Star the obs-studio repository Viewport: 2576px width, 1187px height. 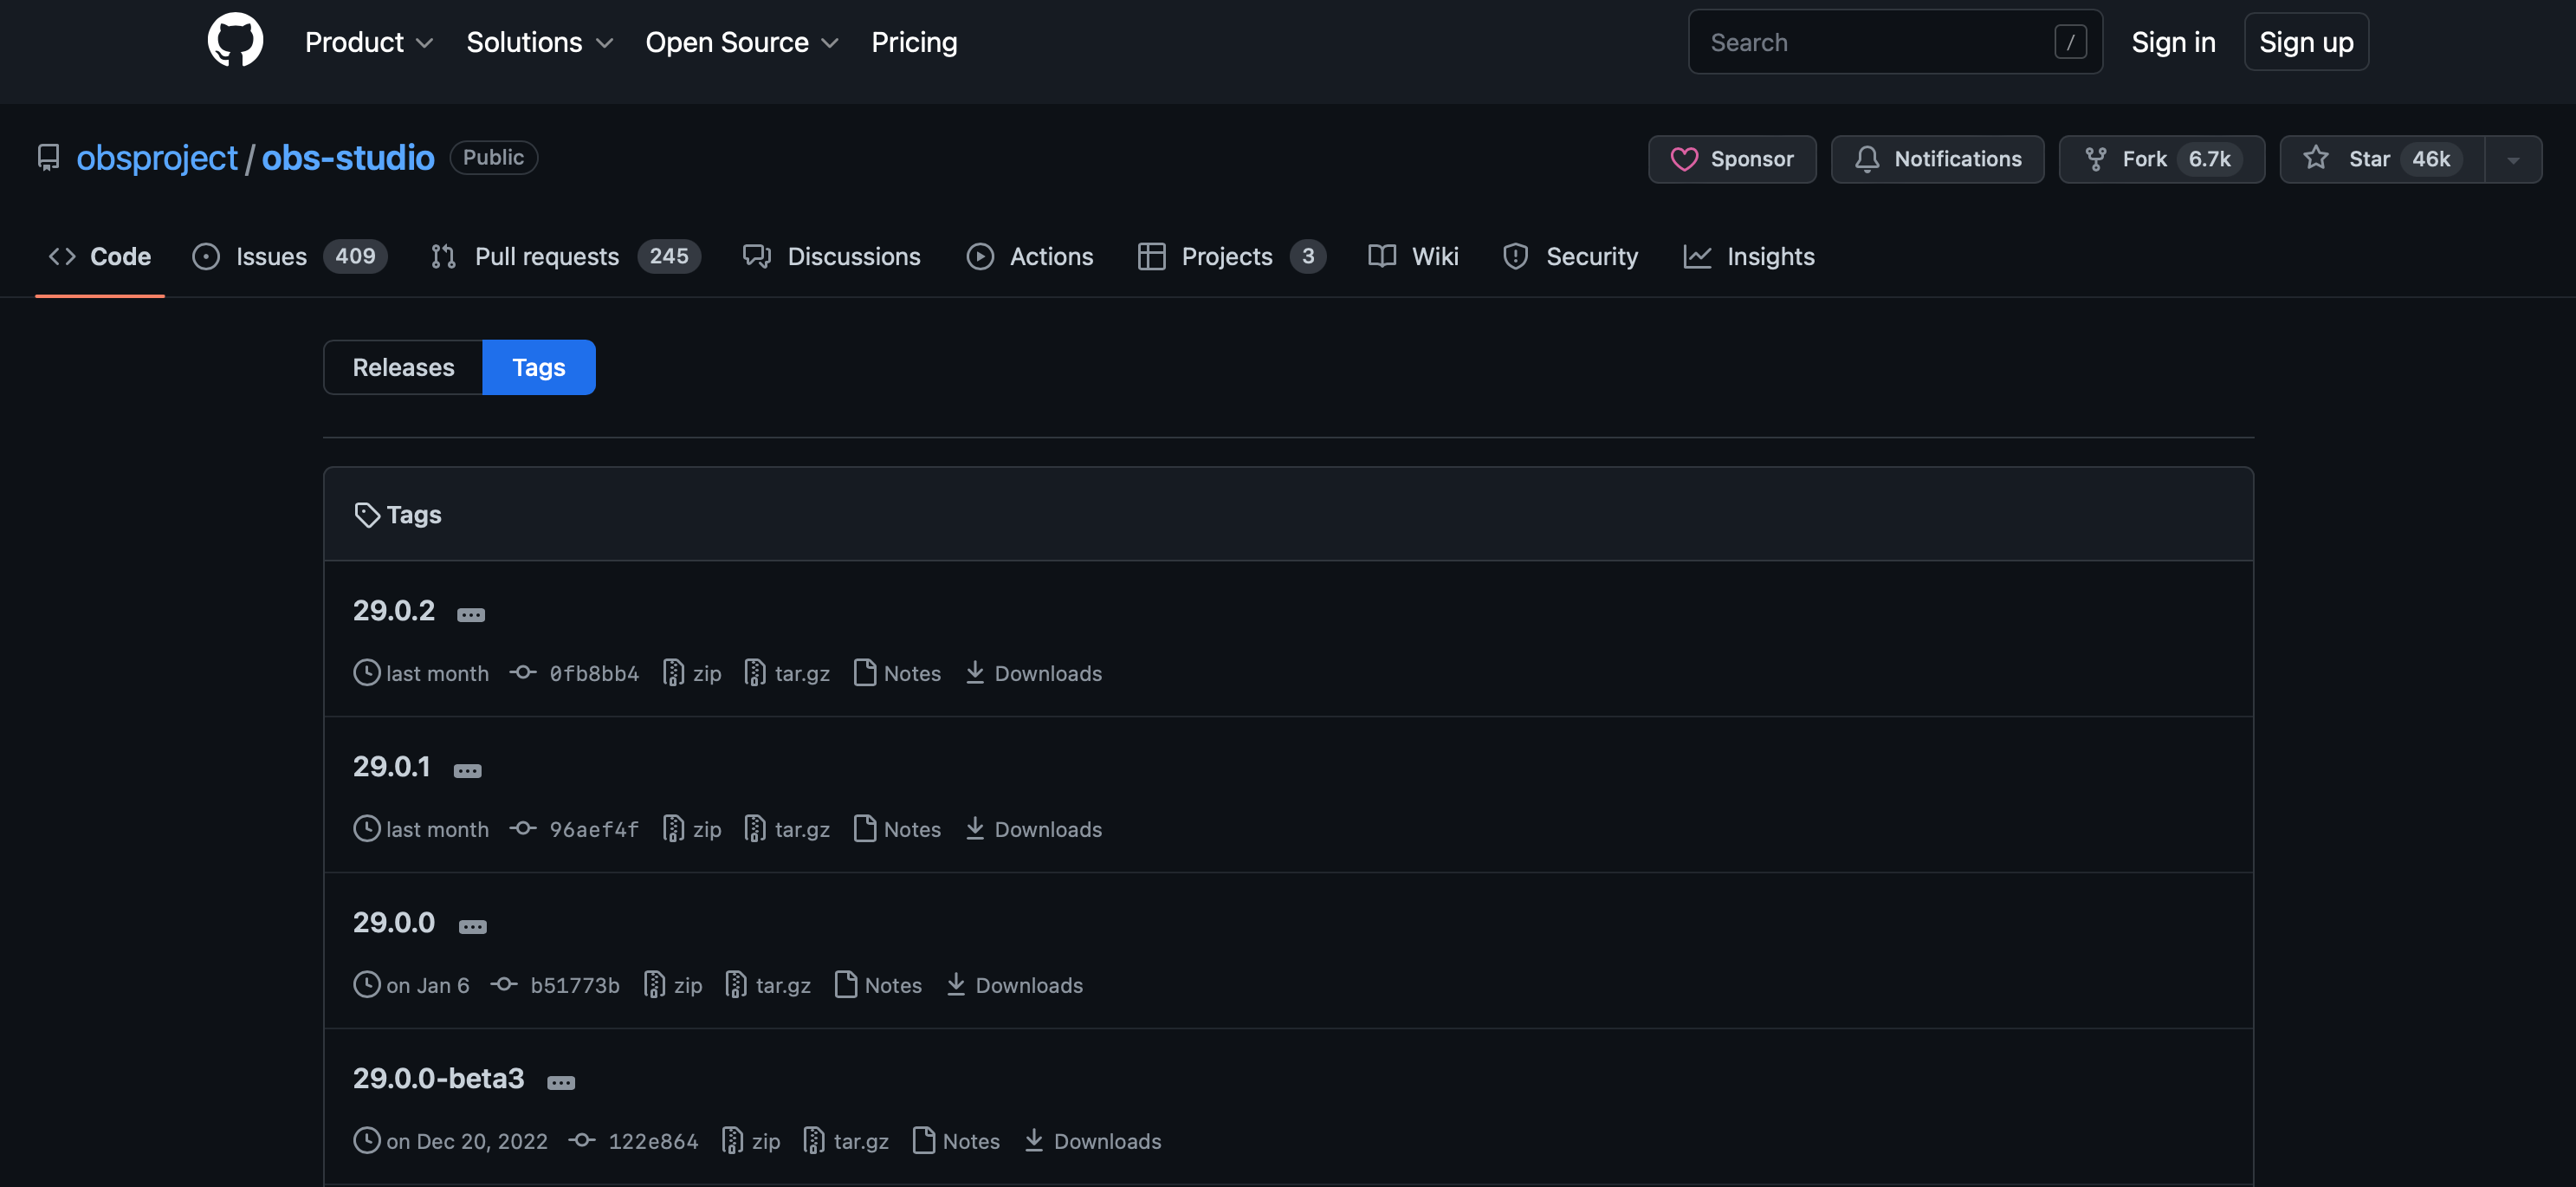pyautogui.click(x=2381, y=159)
